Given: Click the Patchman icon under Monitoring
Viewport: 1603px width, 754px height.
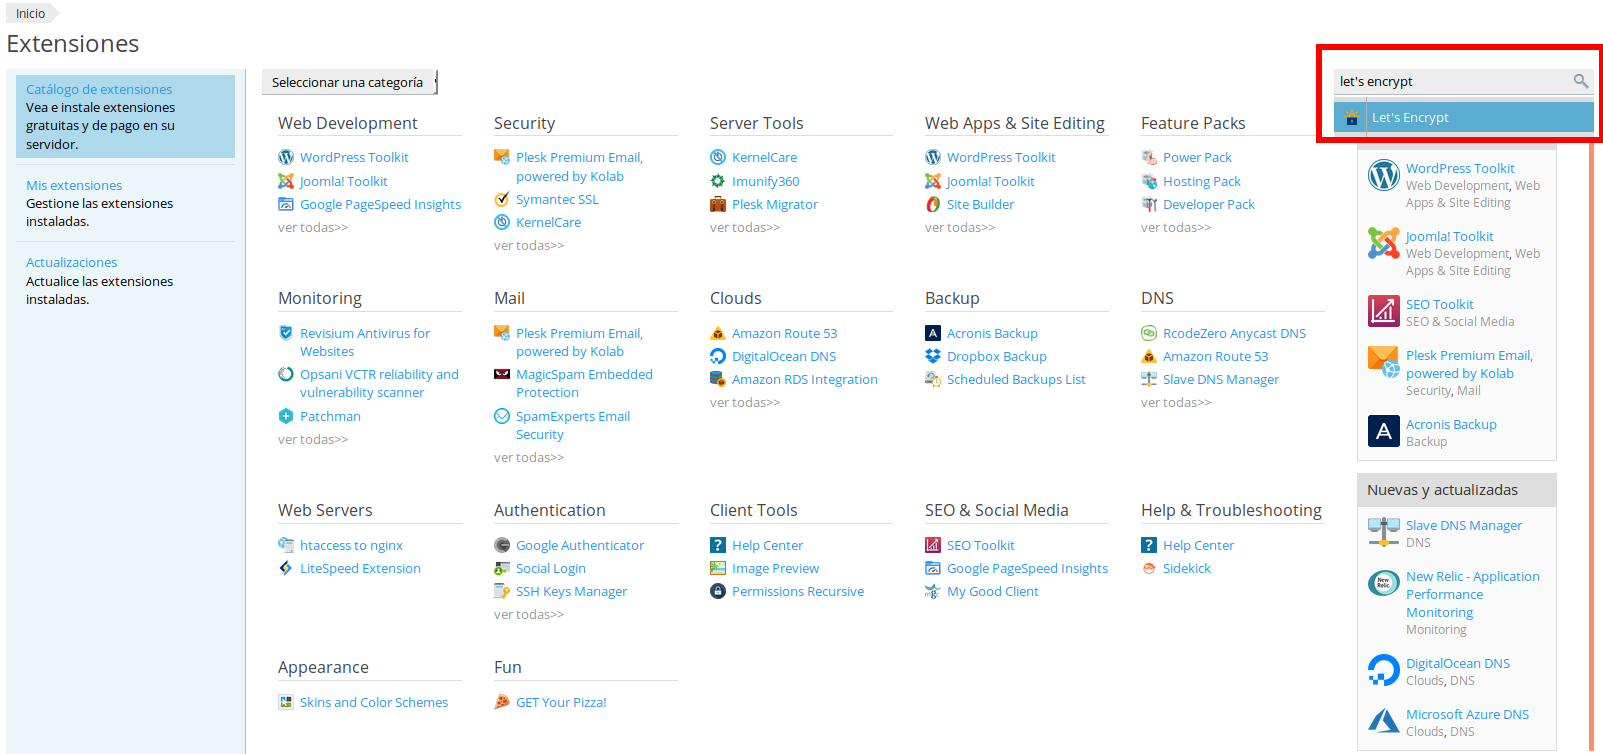Looking at the screenshot, I should 286,416.
